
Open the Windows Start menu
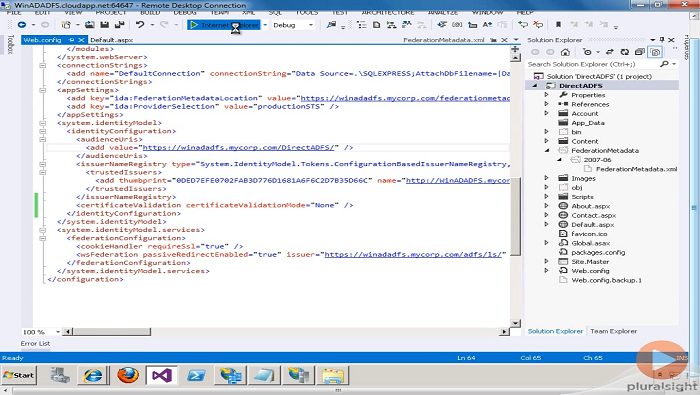[19, 375]
